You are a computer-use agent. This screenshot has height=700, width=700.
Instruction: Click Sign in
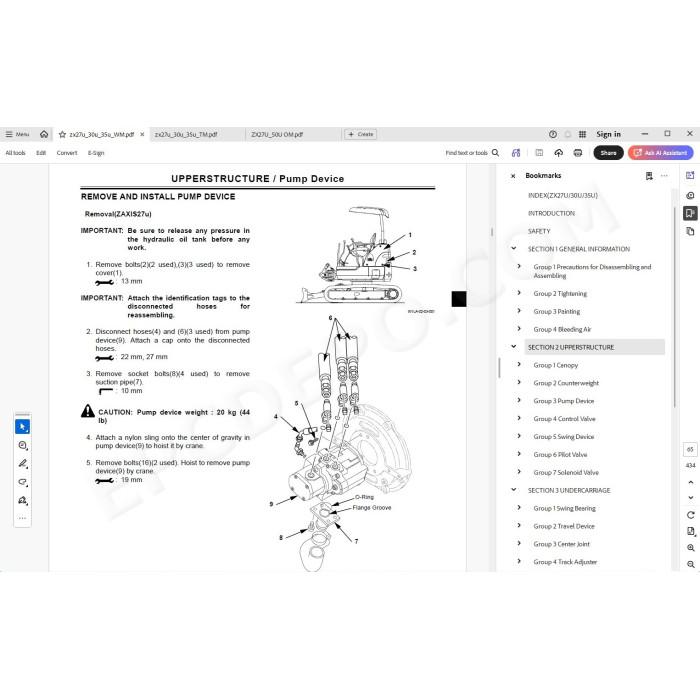point(608,134)
